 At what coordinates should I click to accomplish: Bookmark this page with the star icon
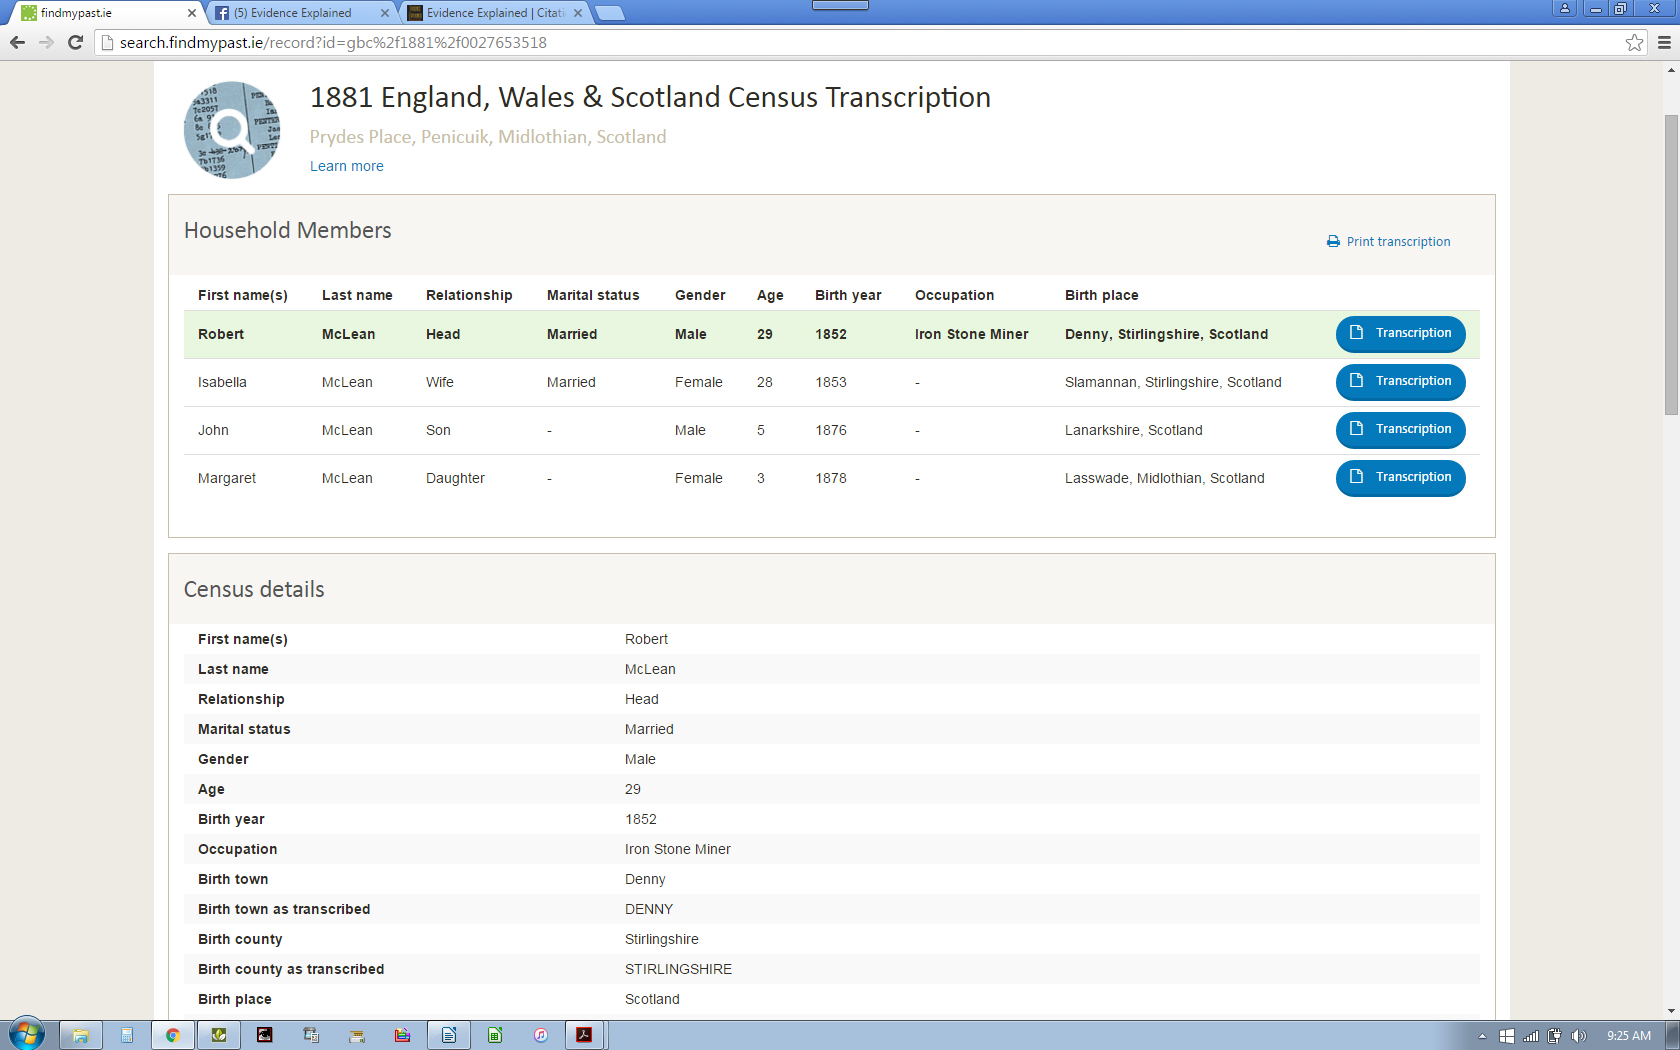1633,42
